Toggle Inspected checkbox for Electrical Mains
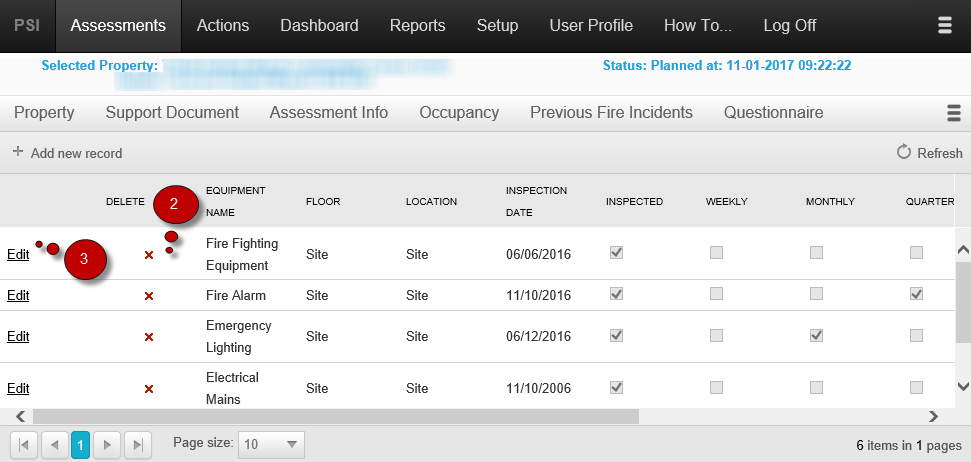 (x=616, y=388)
